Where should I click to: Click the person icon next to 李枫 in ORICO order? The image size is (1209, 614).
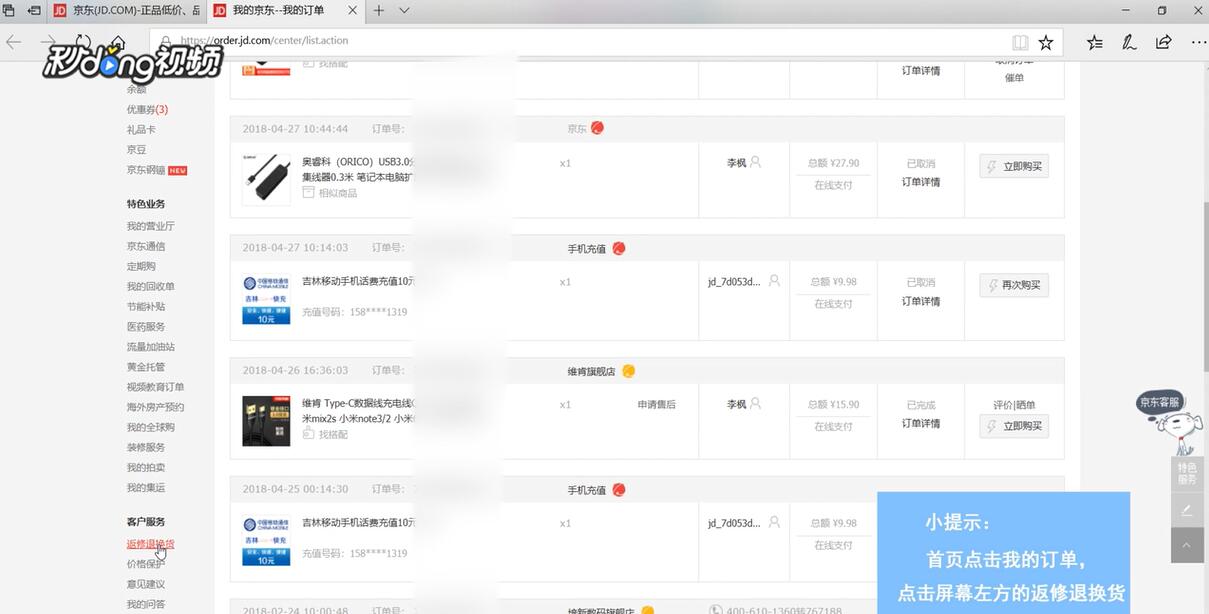755,161
